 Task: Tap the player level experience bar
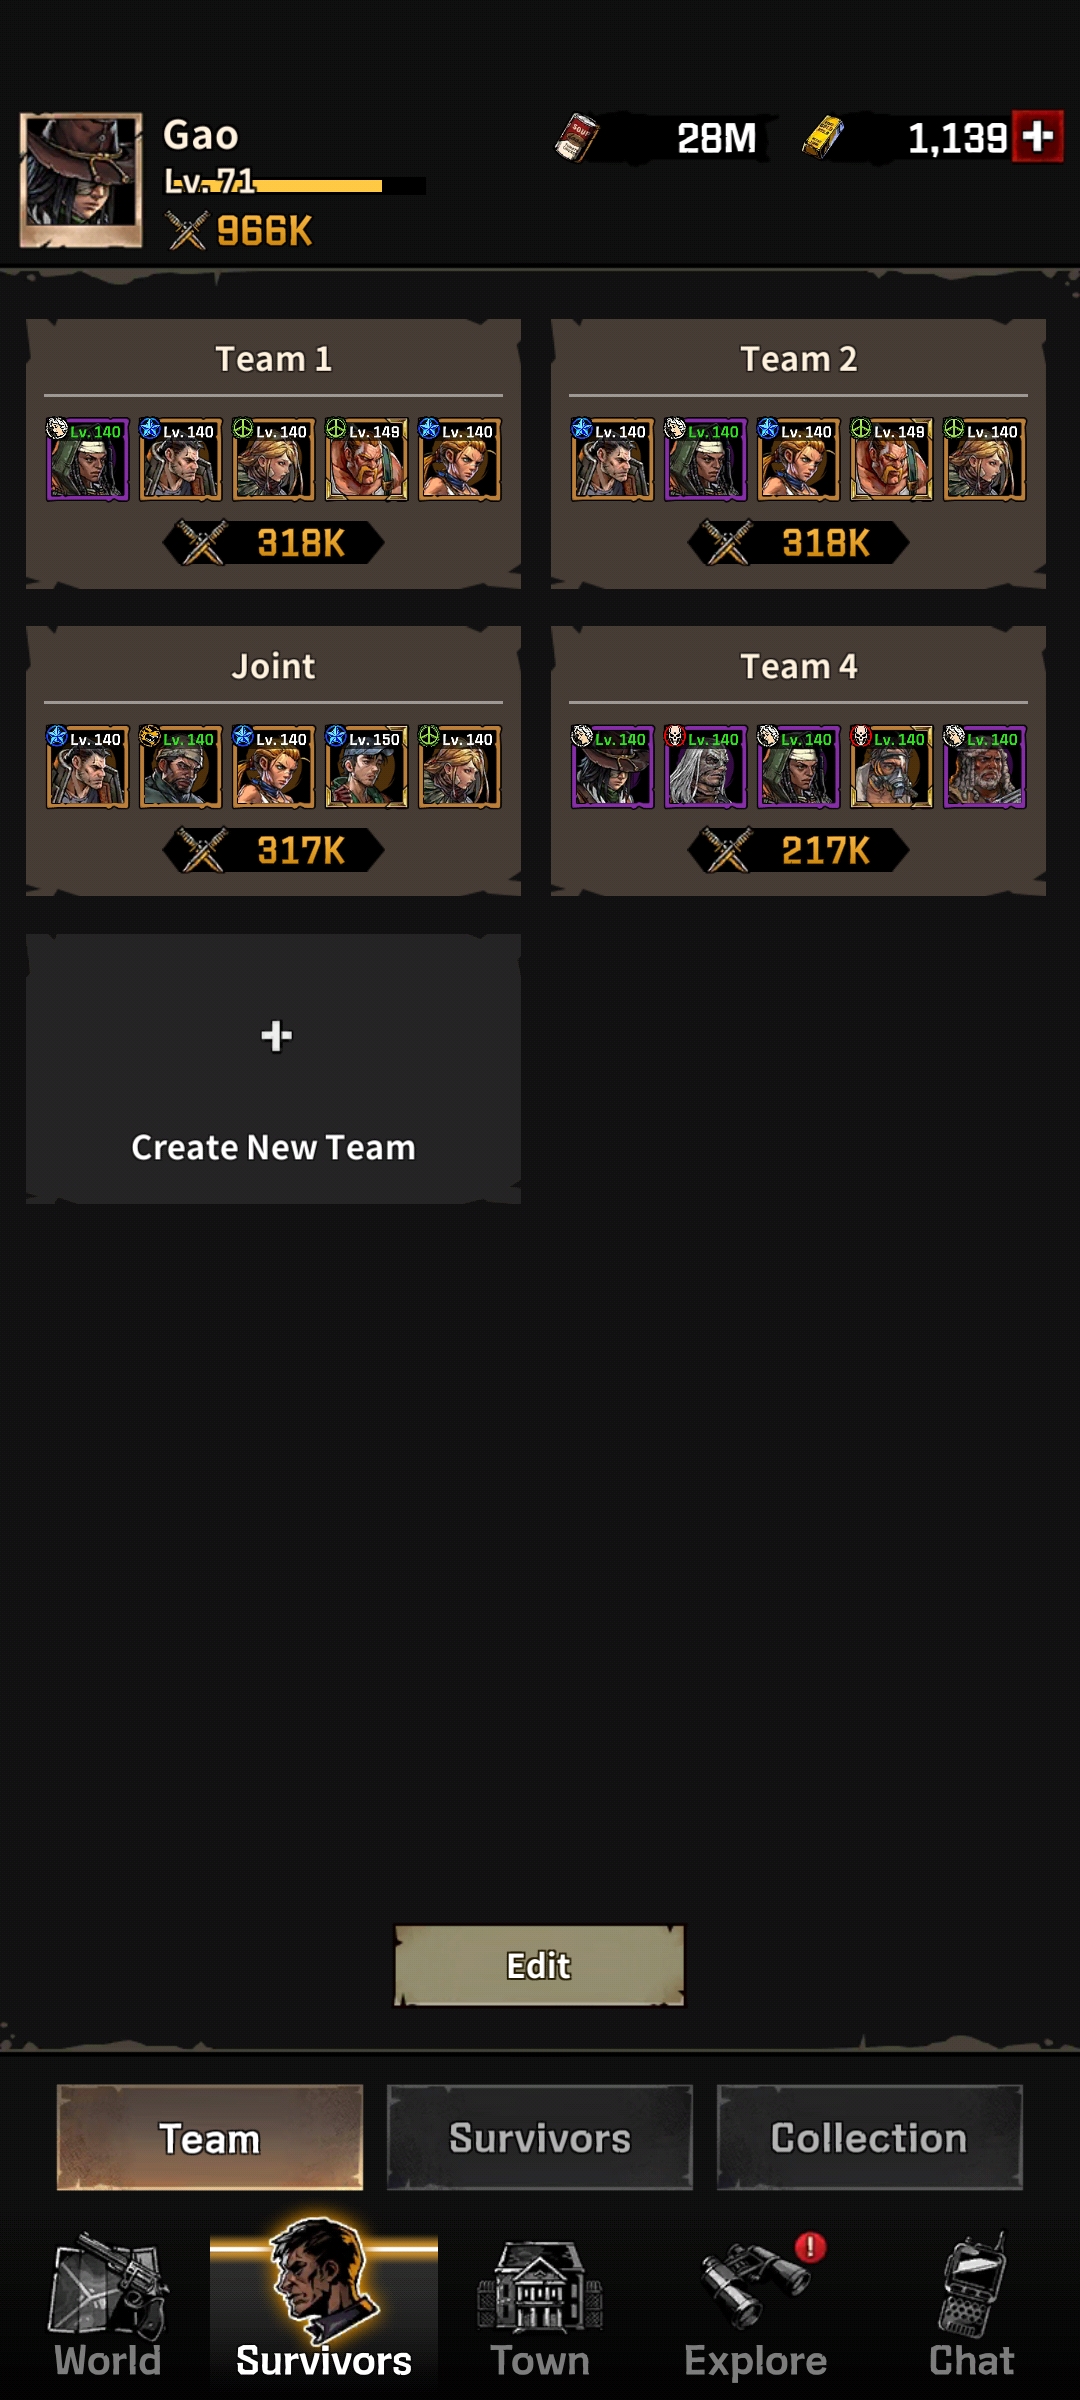(296, 185)
